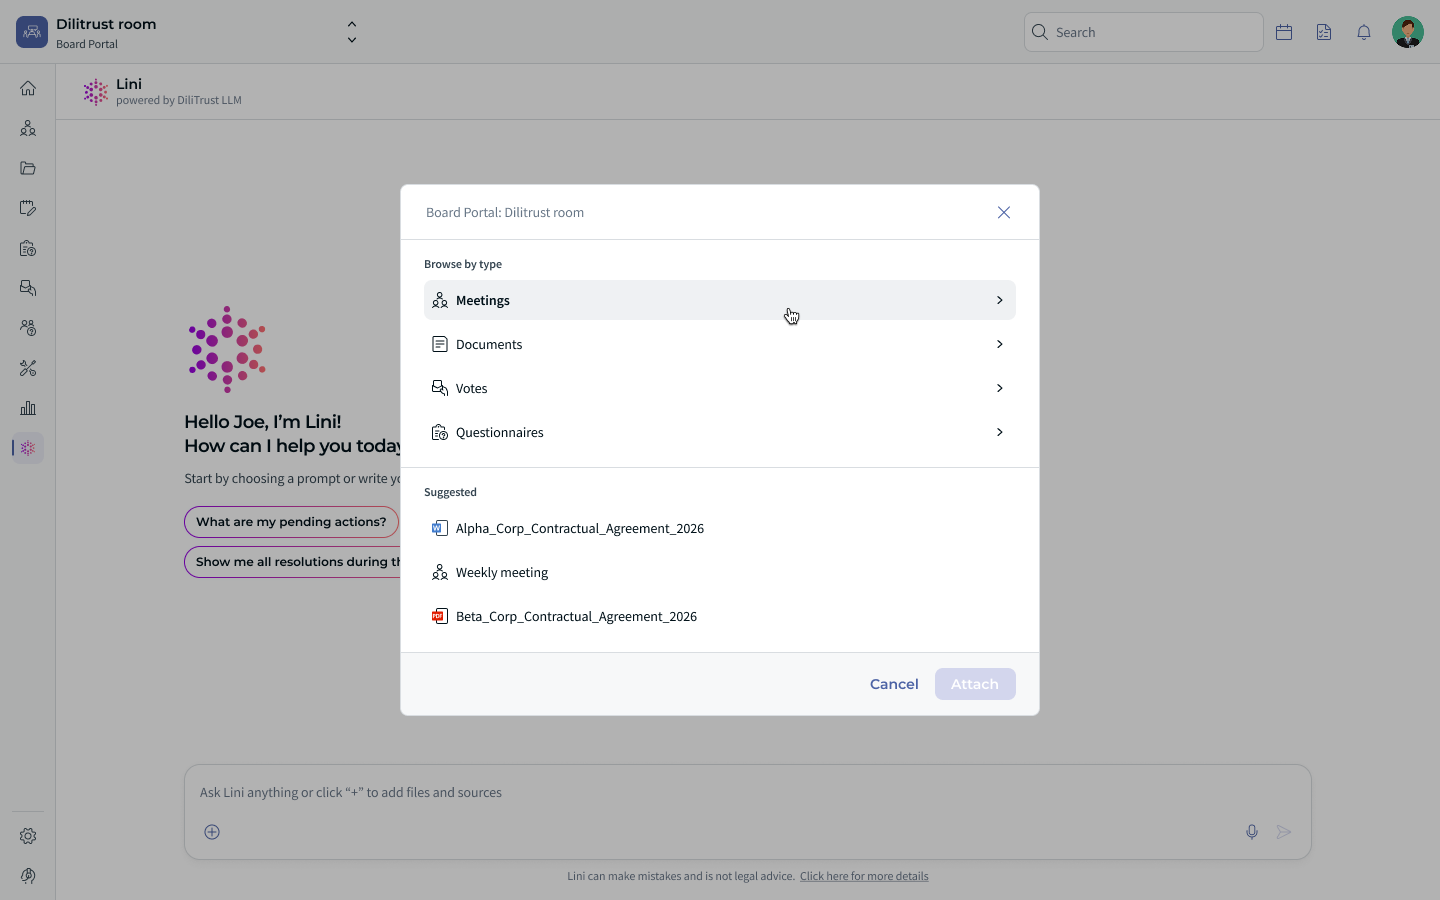Screen dimensions: 1440x900
Task: Click the Attach button
Action: (975, 684)
